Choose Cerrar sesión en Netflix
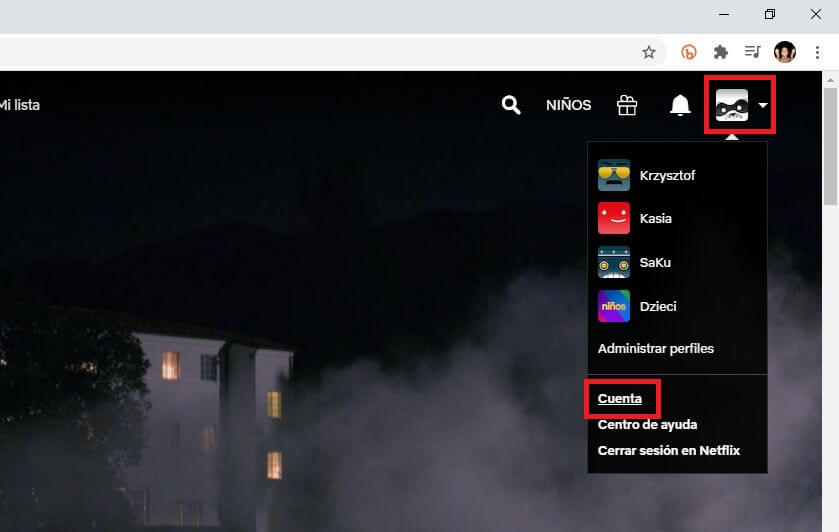Image resolution: width=839 pixels, height=532 pixels. pyautogui.click(x=669, y=450)
